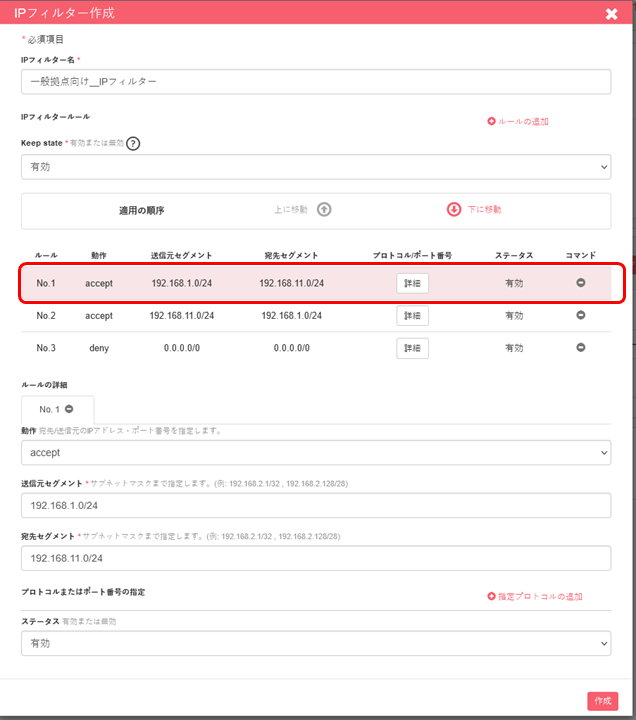Click the ルールの追加 link
The width and height of the screenshot is (636, 720).
tap(523, 121)
